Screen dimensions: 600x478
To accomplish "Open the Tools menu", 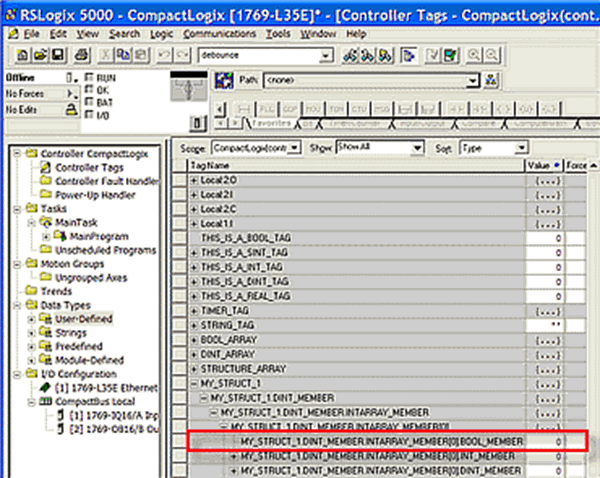I will [278, 34].
